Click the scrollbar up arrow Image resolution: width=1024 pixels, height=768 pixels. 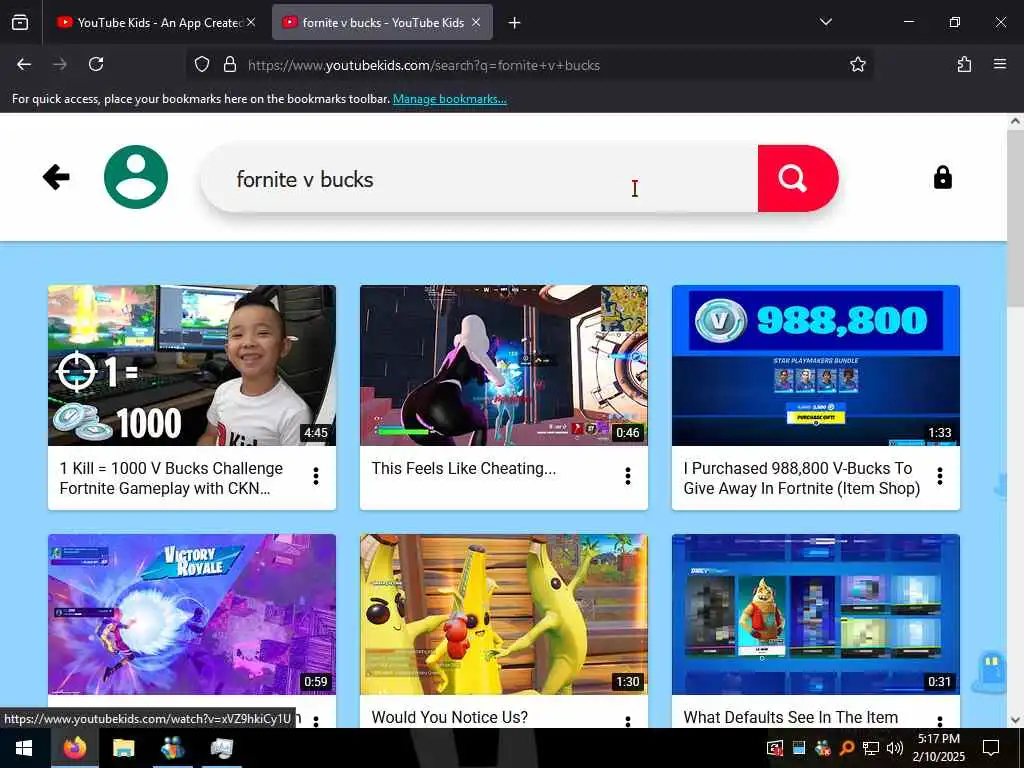coord(1015,121)
